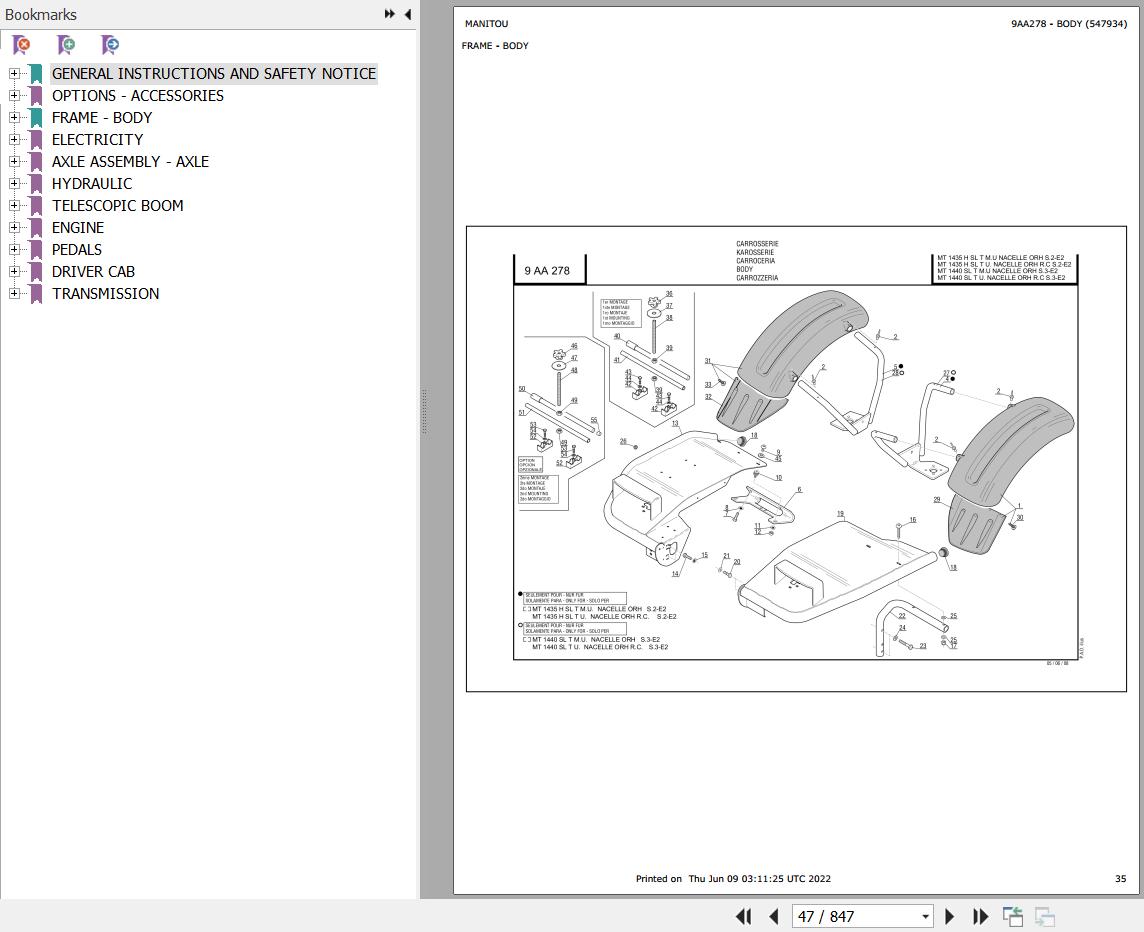Click the add new bookmark icon
1144x932 pixels.
(66, 45)
